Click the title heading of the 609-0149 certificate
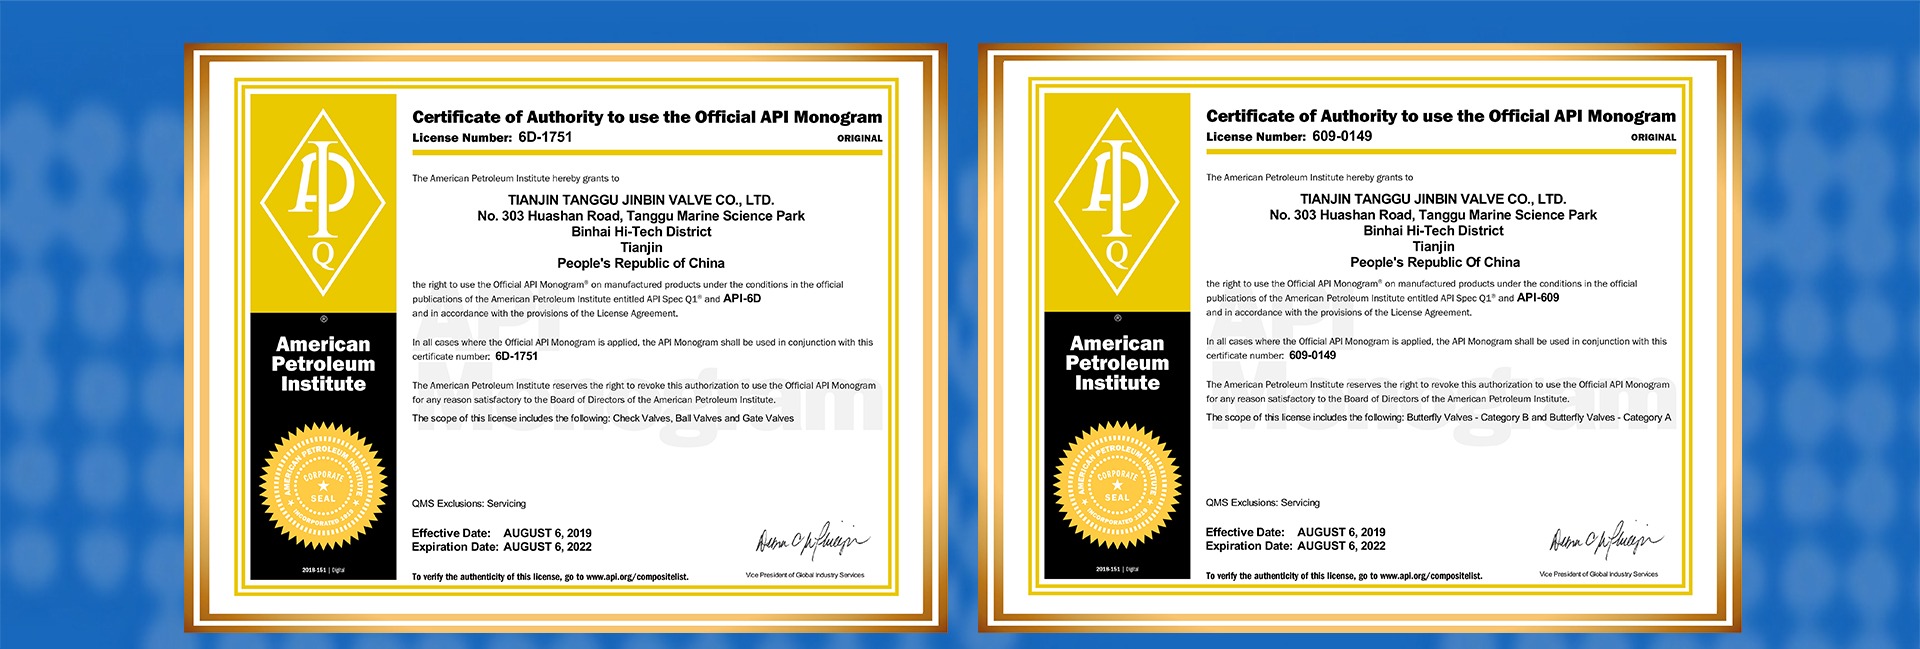The height and width of the screenshot is (649, 1920). (x=1441, y=116)
